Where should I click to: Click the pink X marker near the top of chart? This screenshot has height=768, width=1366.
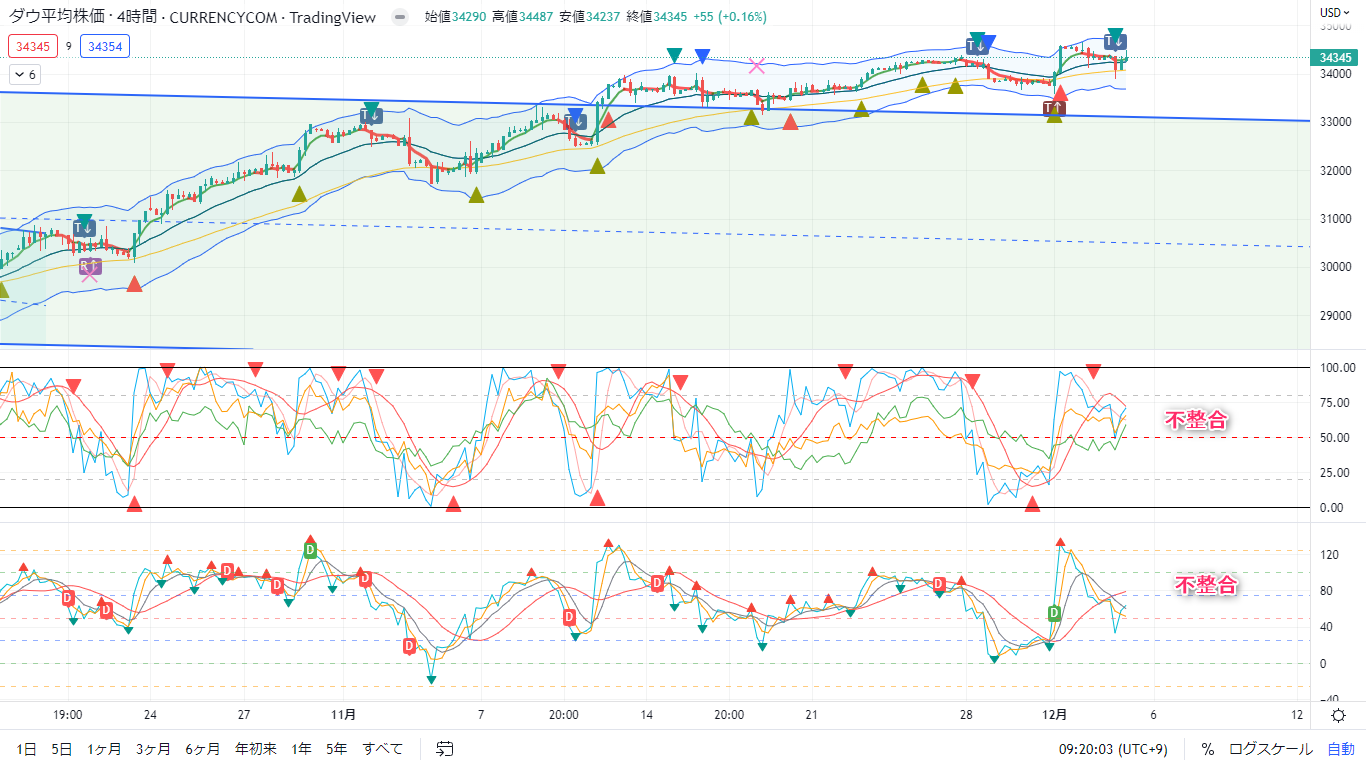(757, 66)
